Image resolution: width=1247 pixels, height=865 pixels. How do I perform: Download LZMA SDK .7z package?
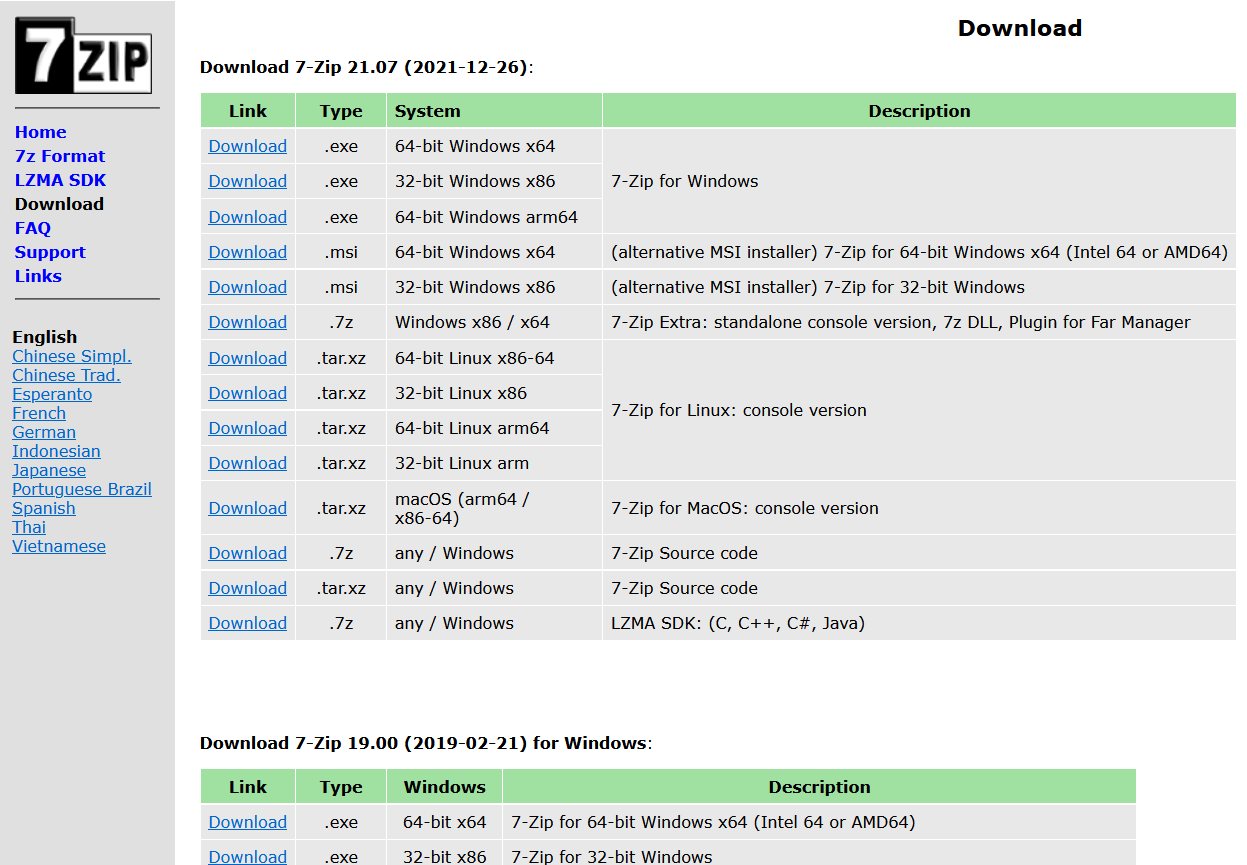coord(247,623)
